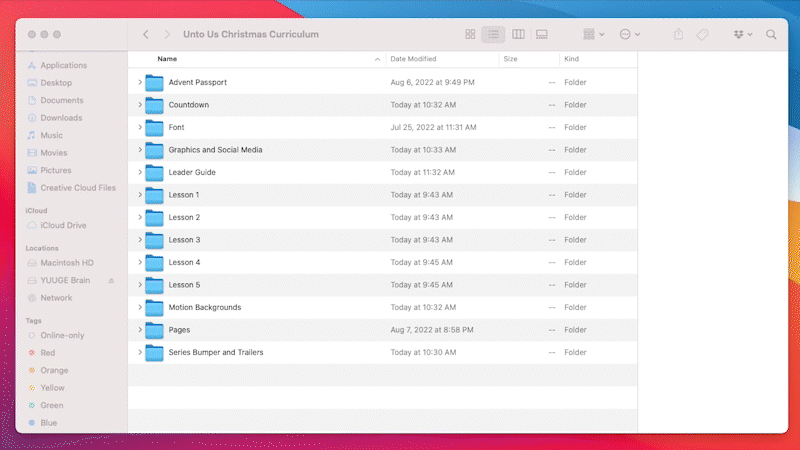800x450 pixels.
Task: Click window title Unto Us Christmas Curriculum
Action: coord(251,34)
